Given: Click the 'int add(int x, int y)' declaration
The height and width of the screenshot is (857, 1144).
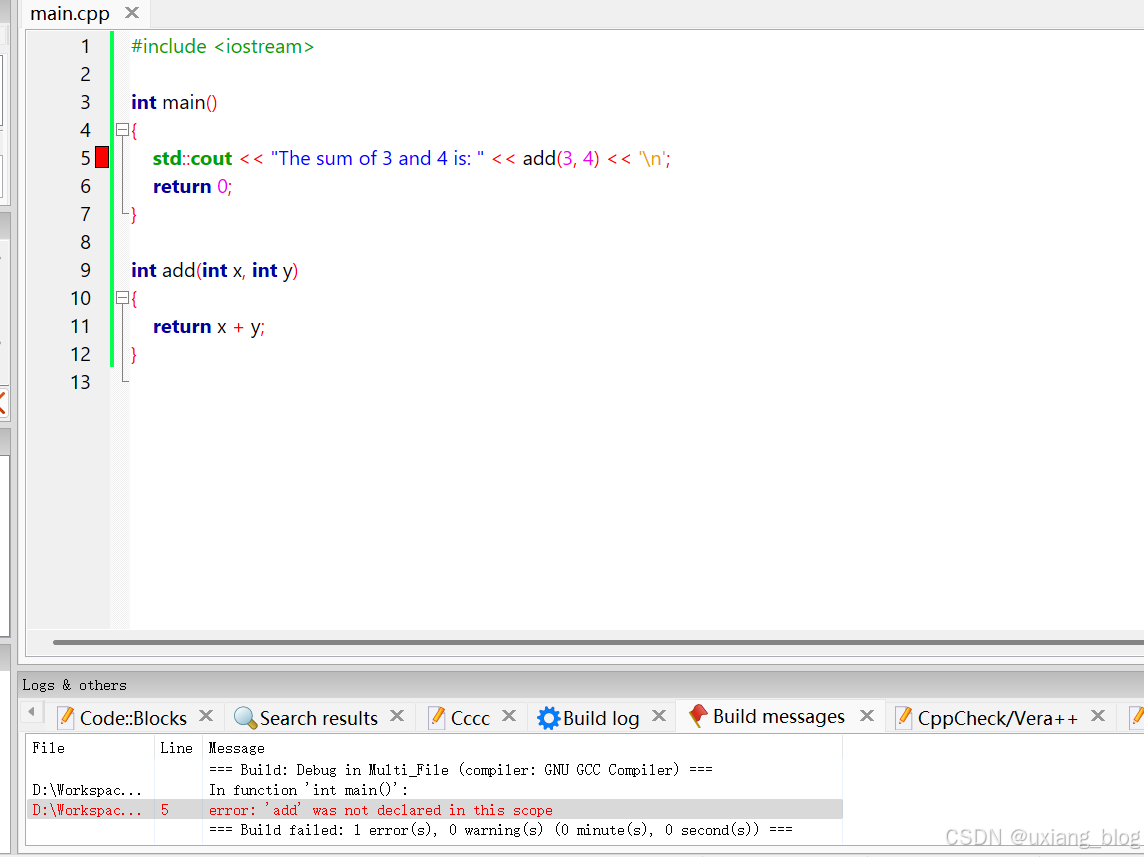Looking at the screenshot, I should 214,270.
